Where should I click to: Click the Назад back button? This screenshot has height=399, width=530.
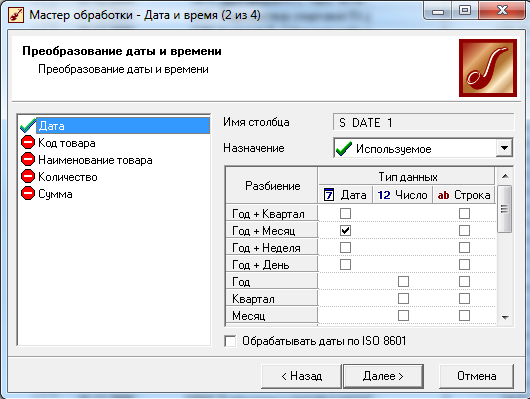click(x=301, y=376)
